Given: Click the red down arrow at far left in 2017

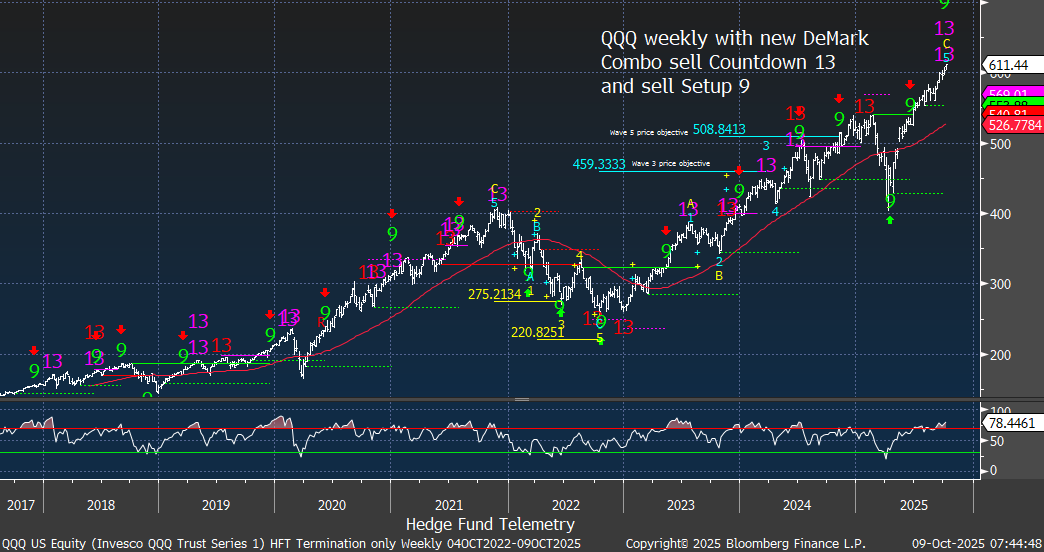Looking at the screenshot, I should [34, 350].
